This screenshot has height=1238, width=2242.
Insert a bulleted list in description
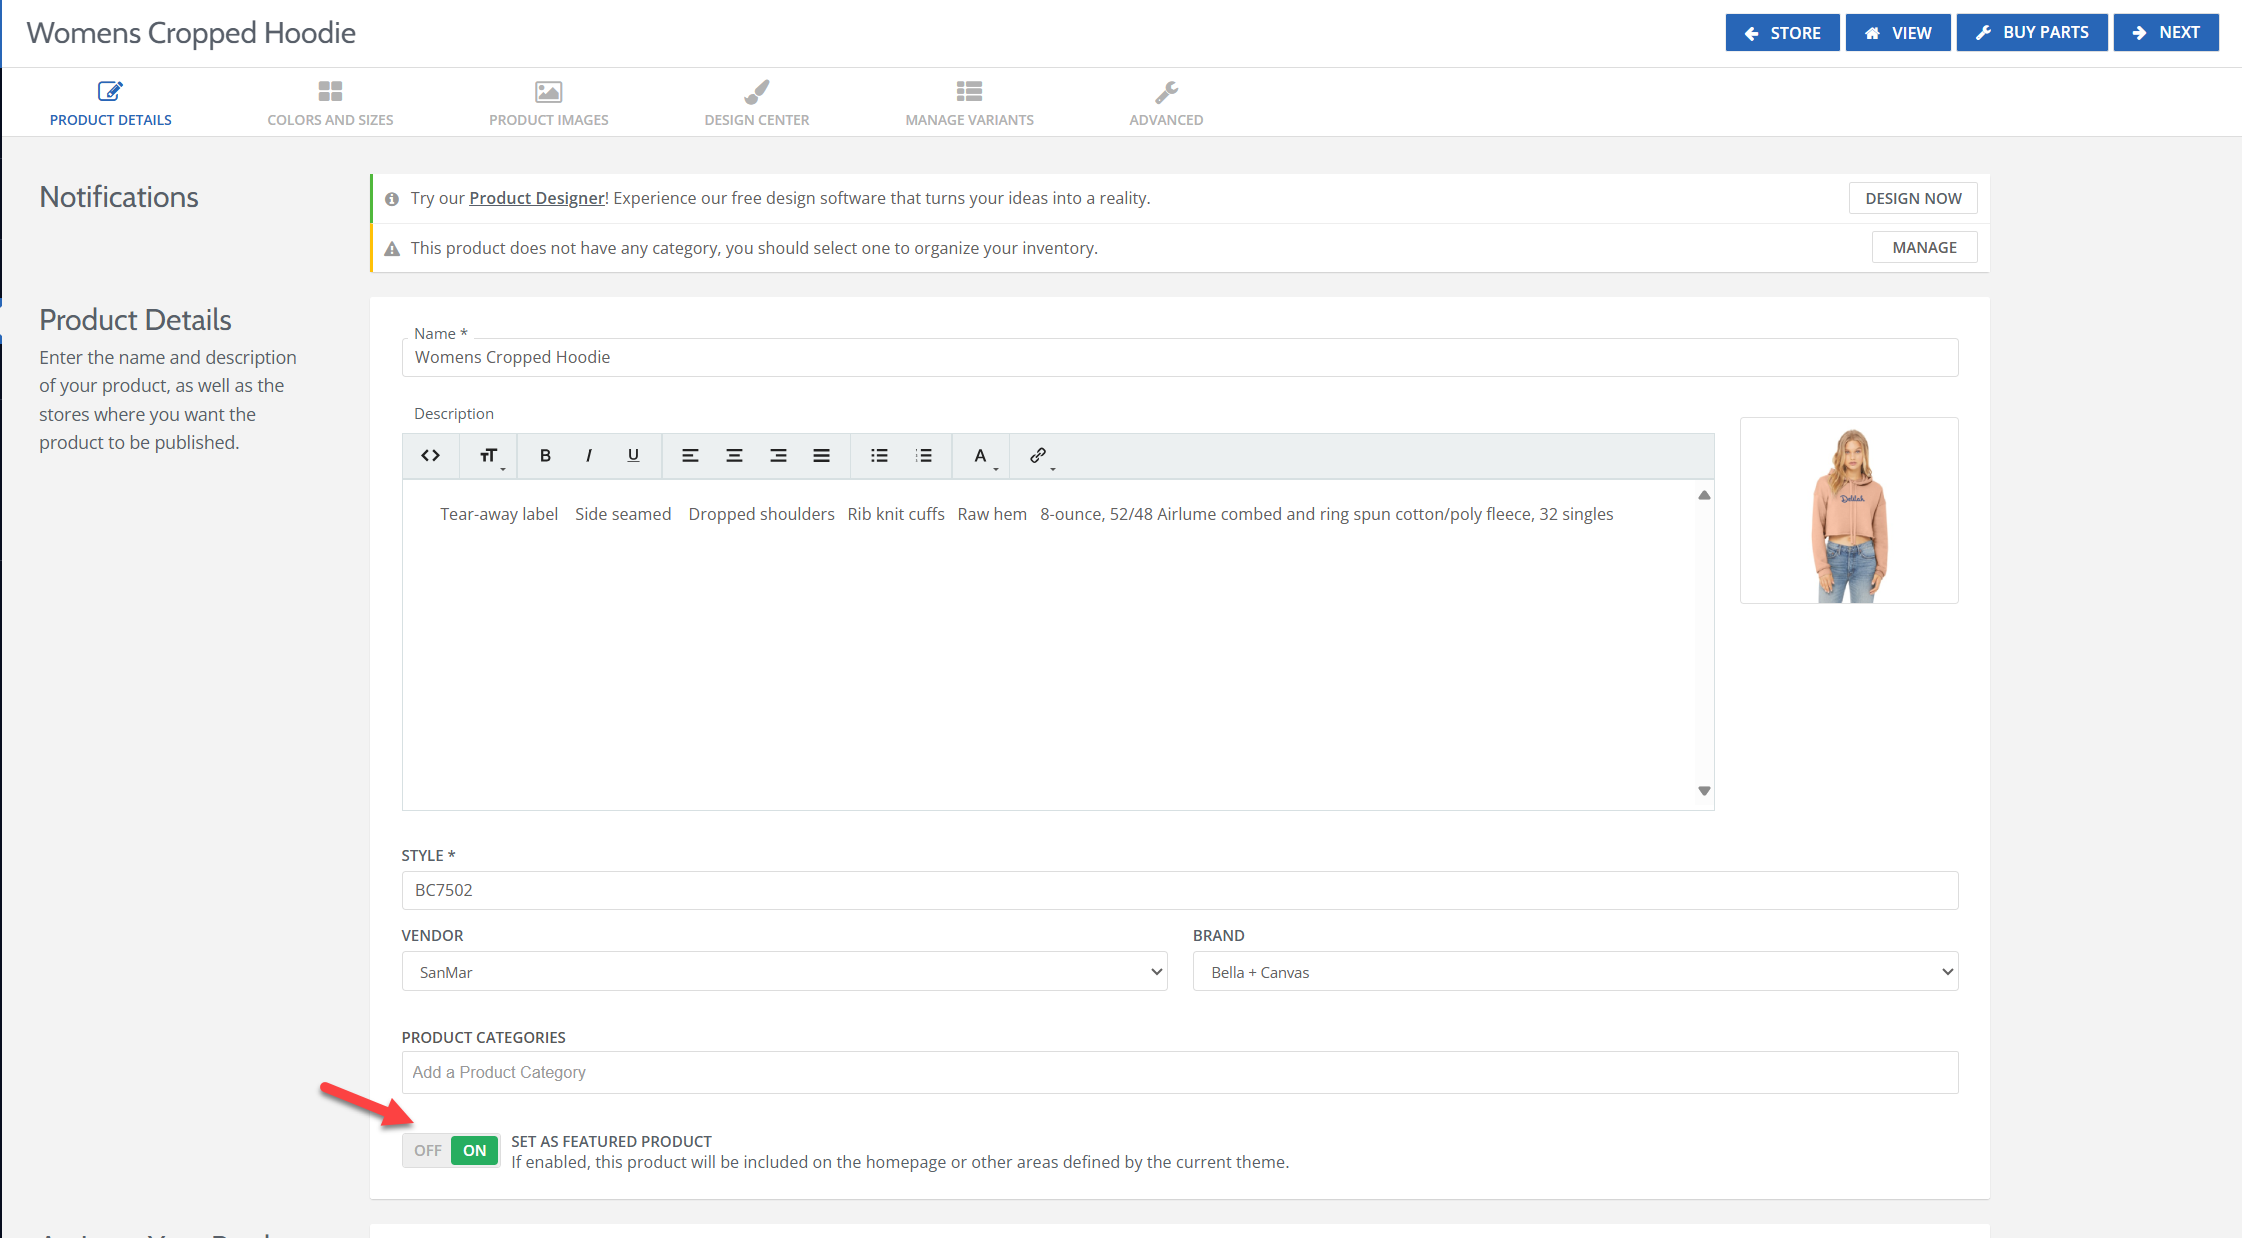coord(879,456)
